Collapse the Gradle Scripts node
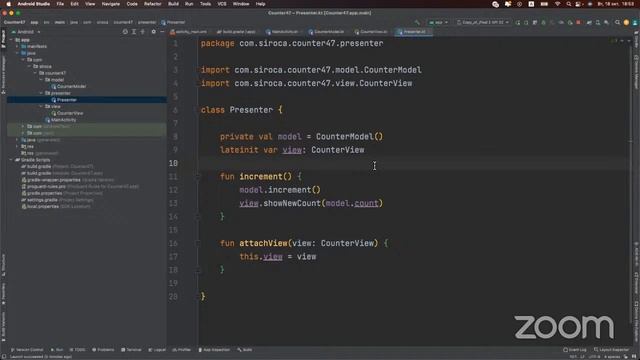The image size is (640, 360). [x=11, y=160]
